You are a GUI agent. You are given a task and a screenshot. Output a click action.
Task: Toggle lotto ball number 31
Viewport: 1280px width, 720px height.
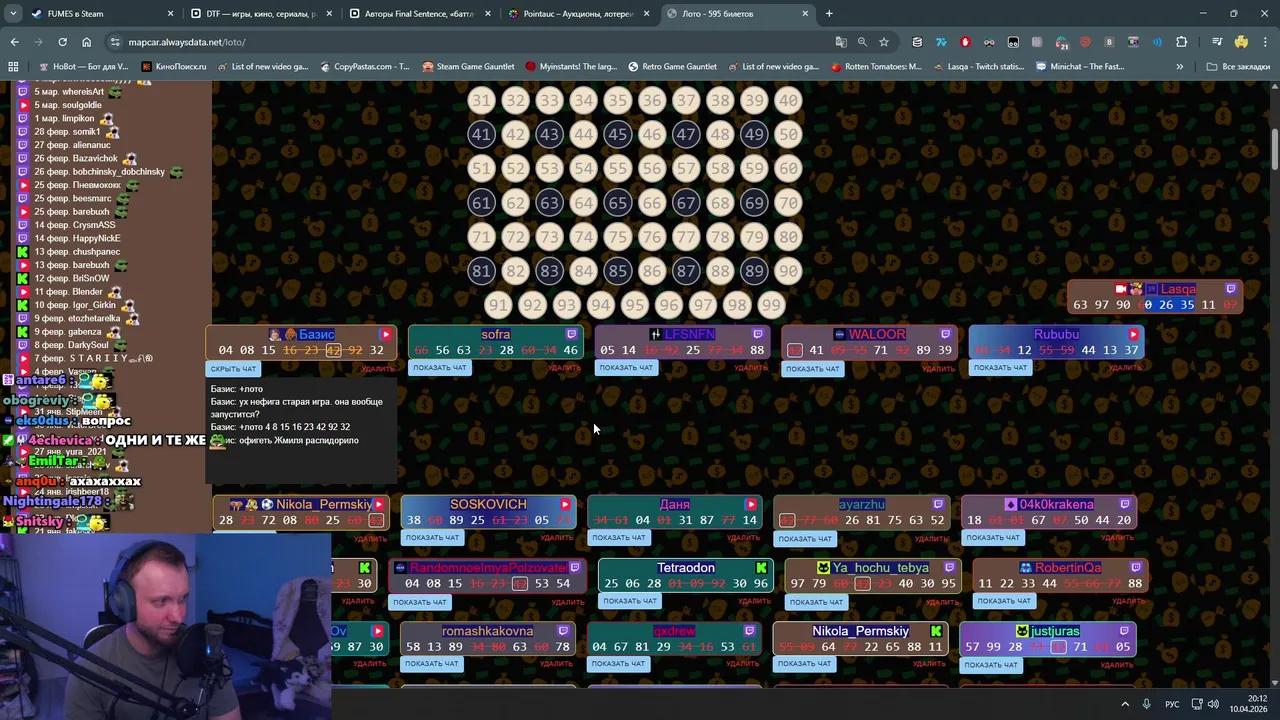tap(481, 101)
